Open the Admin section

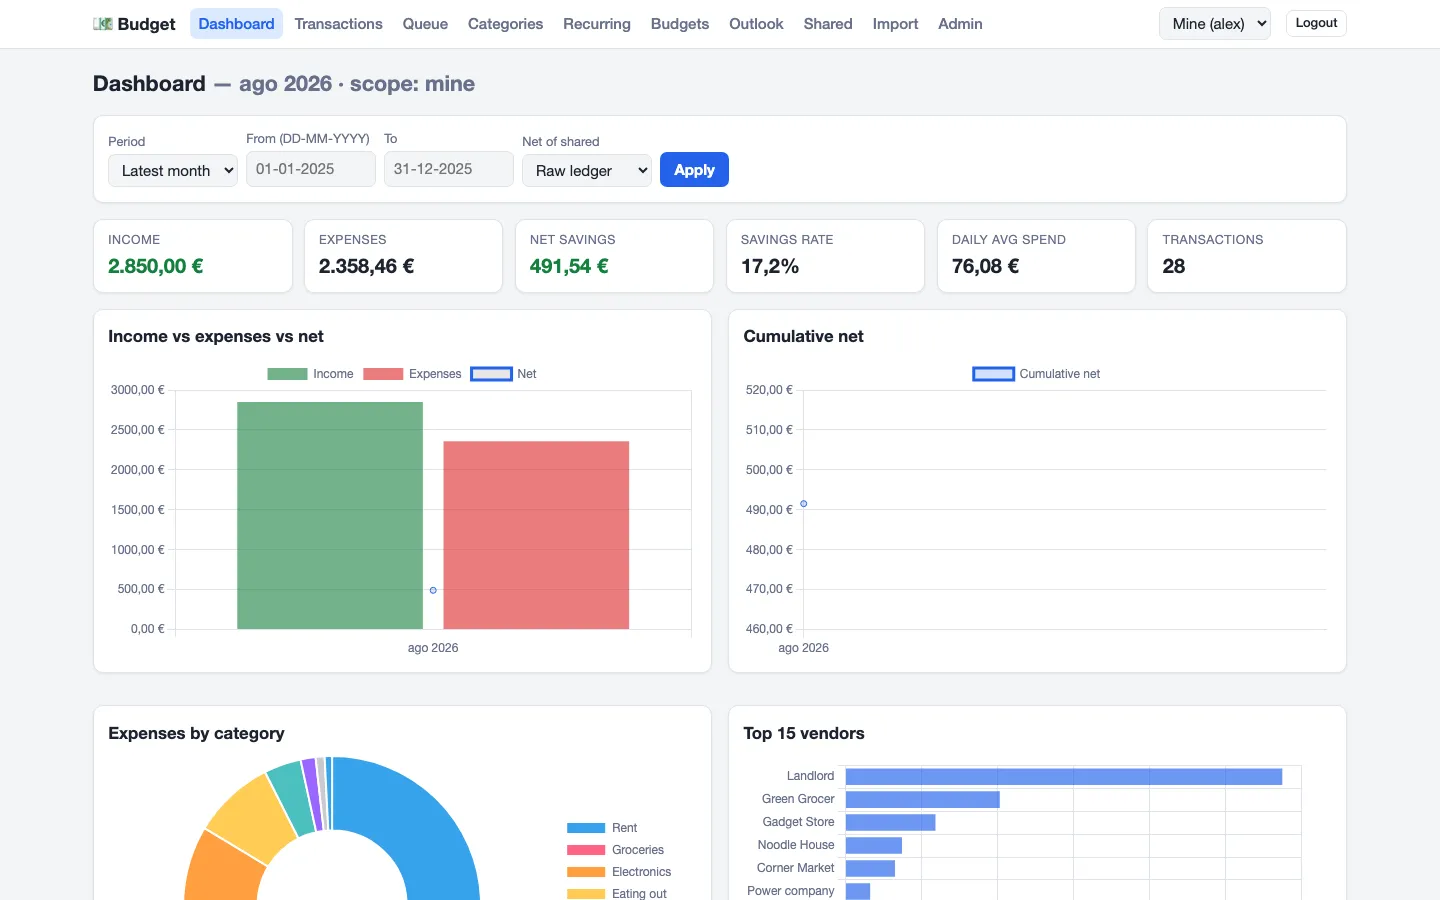pyautogui.click(x=960, y=24)
